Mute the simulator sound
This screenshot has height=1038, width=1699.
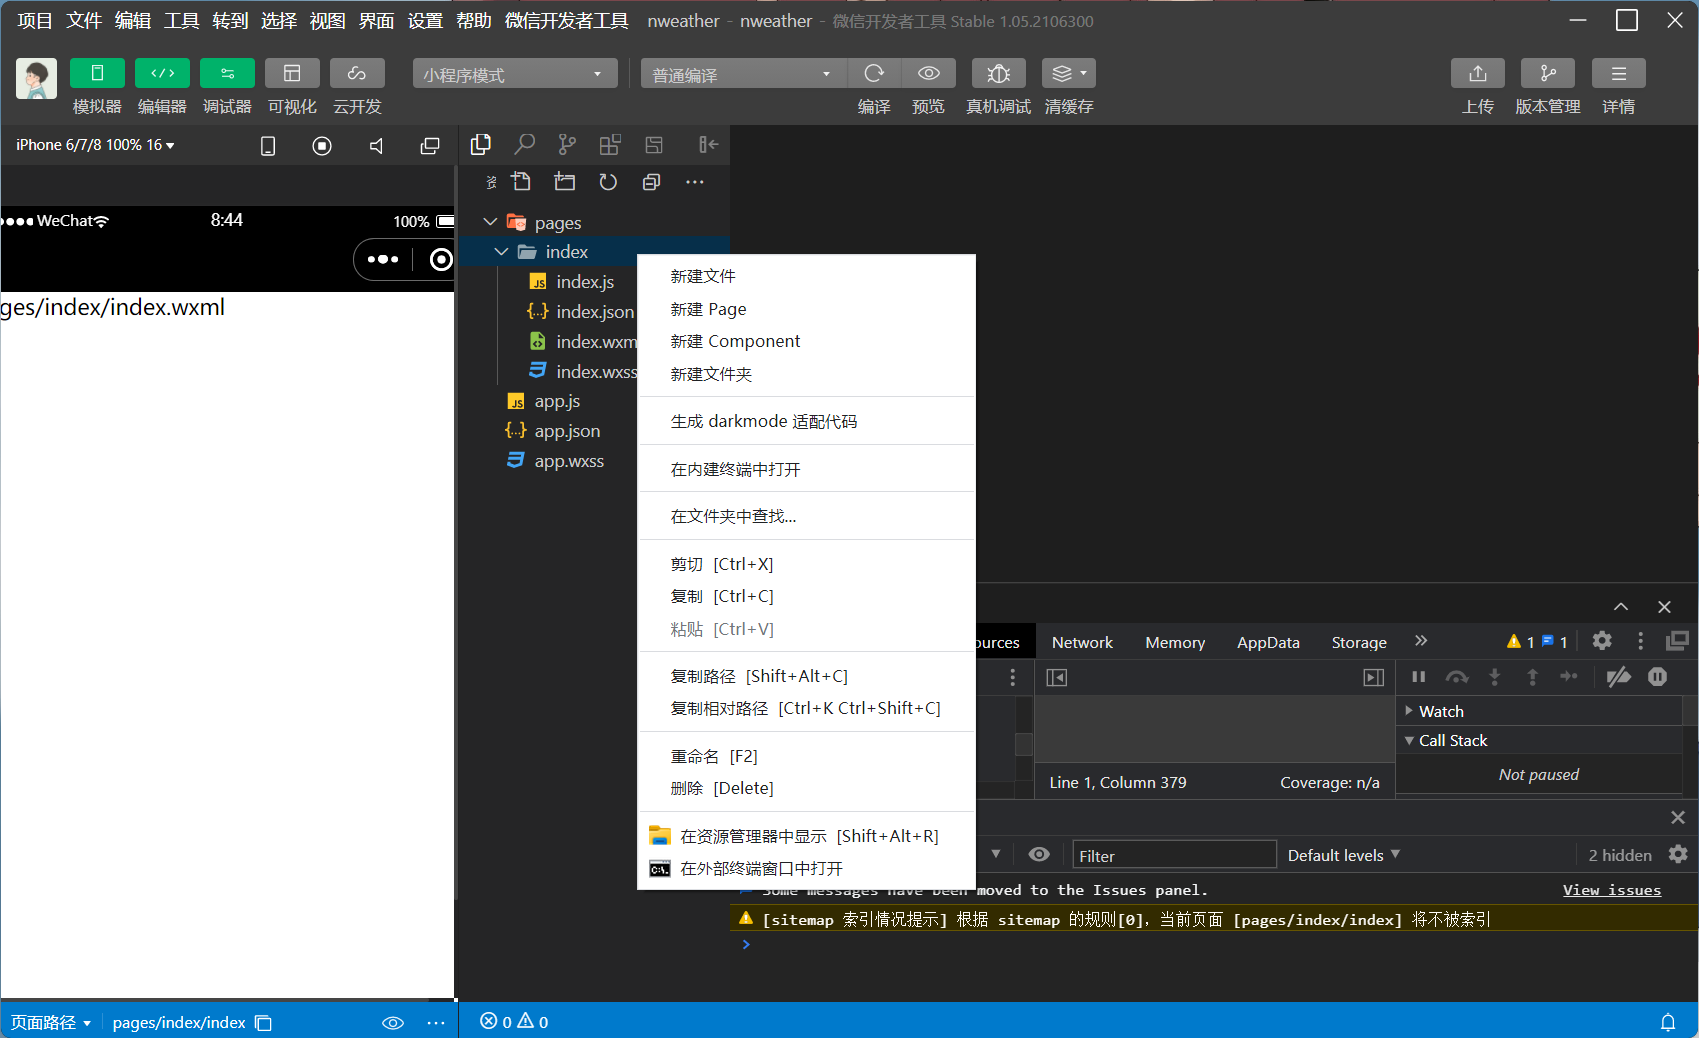click(x=376, y=146)
